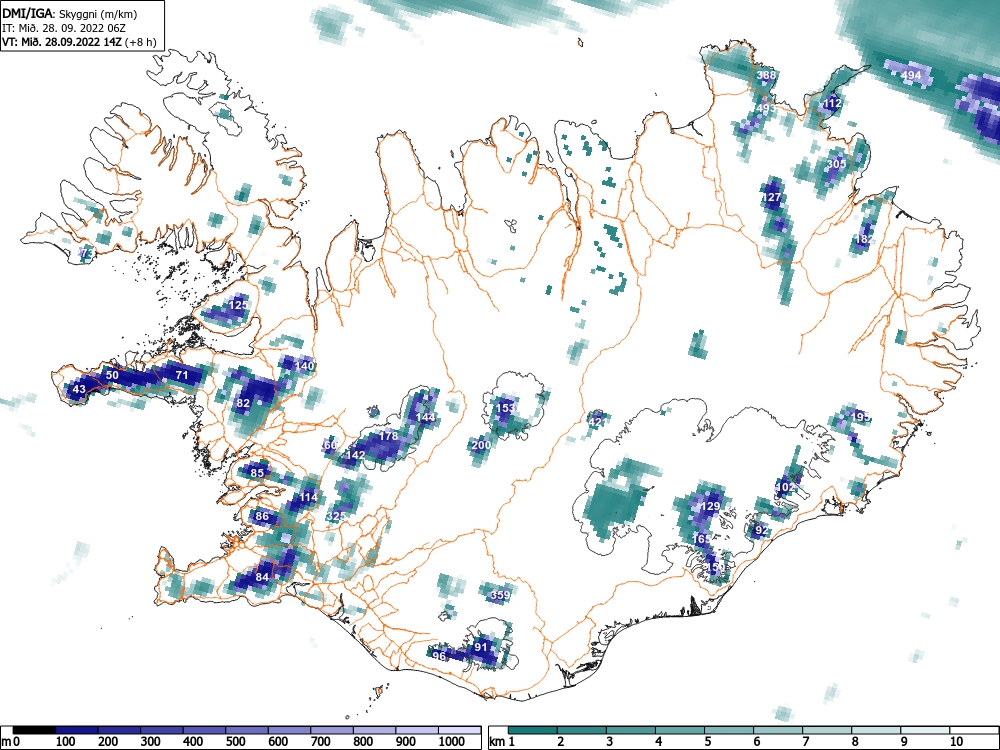Image resolution: width=1000 pixels, height=750 pixels.
Task: Click the 1000 tick label on metre legend
Action: pyautogui.click(x=451, y=742)
